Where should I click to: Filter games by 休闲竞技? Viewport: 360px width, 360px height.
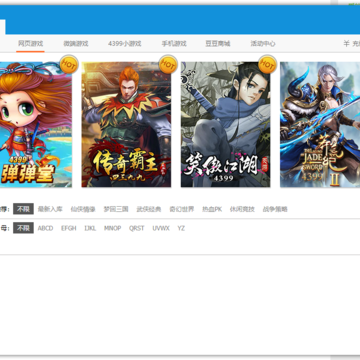pyautogui.click(x=242, y=209)
